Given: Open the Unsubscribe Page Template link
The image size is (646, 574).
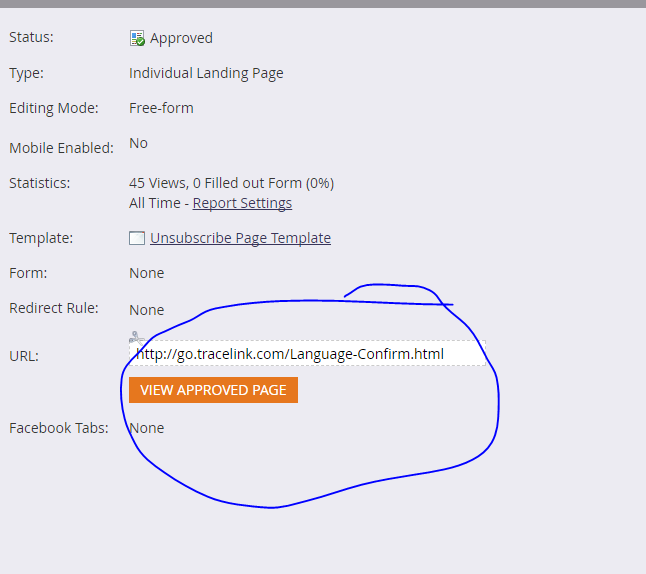Looking at the screenshot, I should coord(240,238).
